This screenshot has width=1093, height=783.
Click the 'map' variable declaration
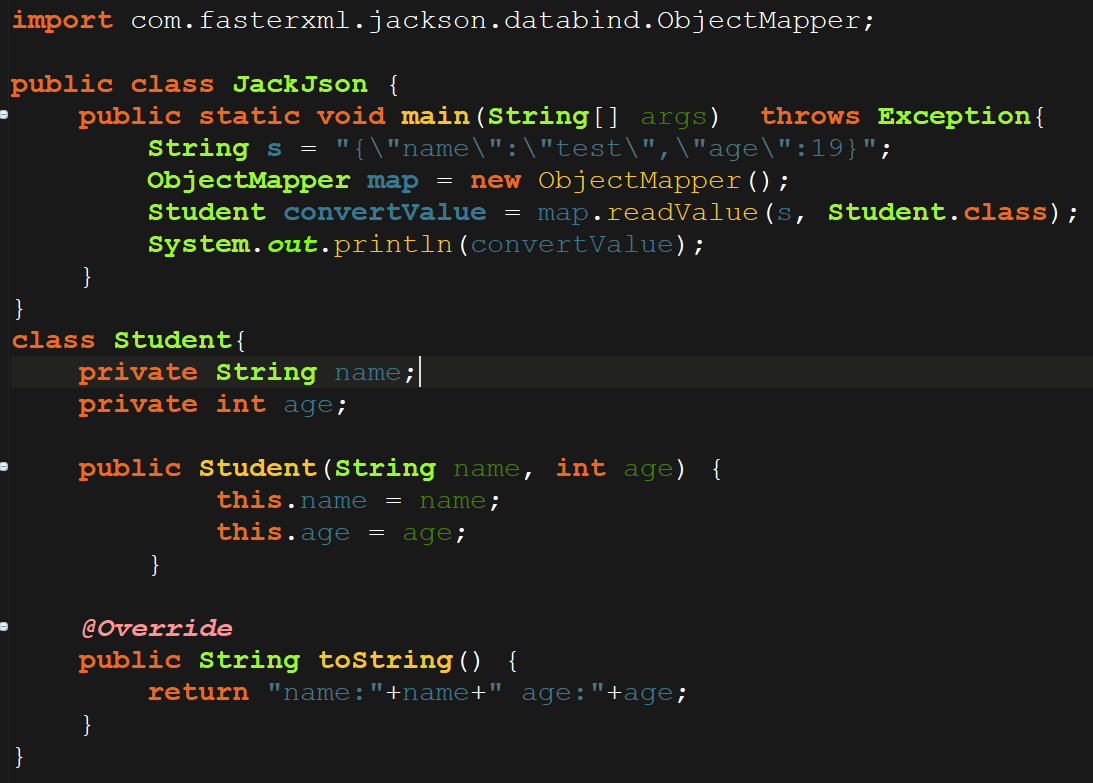pyautogui.click(x=392, y=181)
